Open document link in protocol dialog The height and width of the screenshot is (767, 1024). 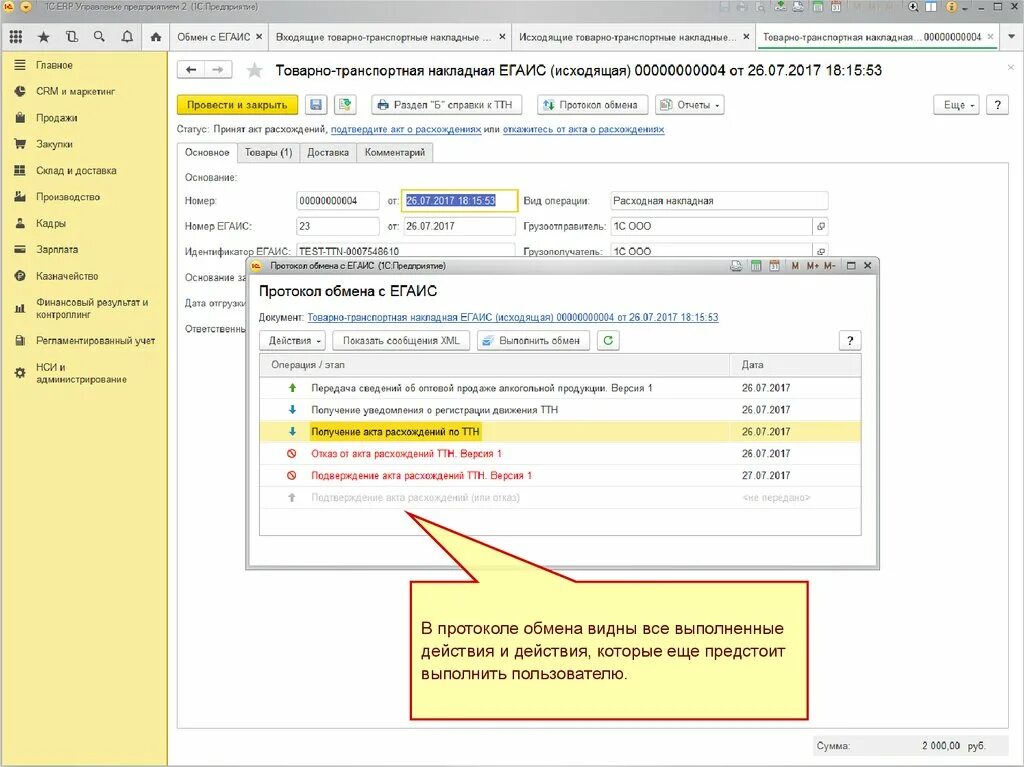(513, 318)
